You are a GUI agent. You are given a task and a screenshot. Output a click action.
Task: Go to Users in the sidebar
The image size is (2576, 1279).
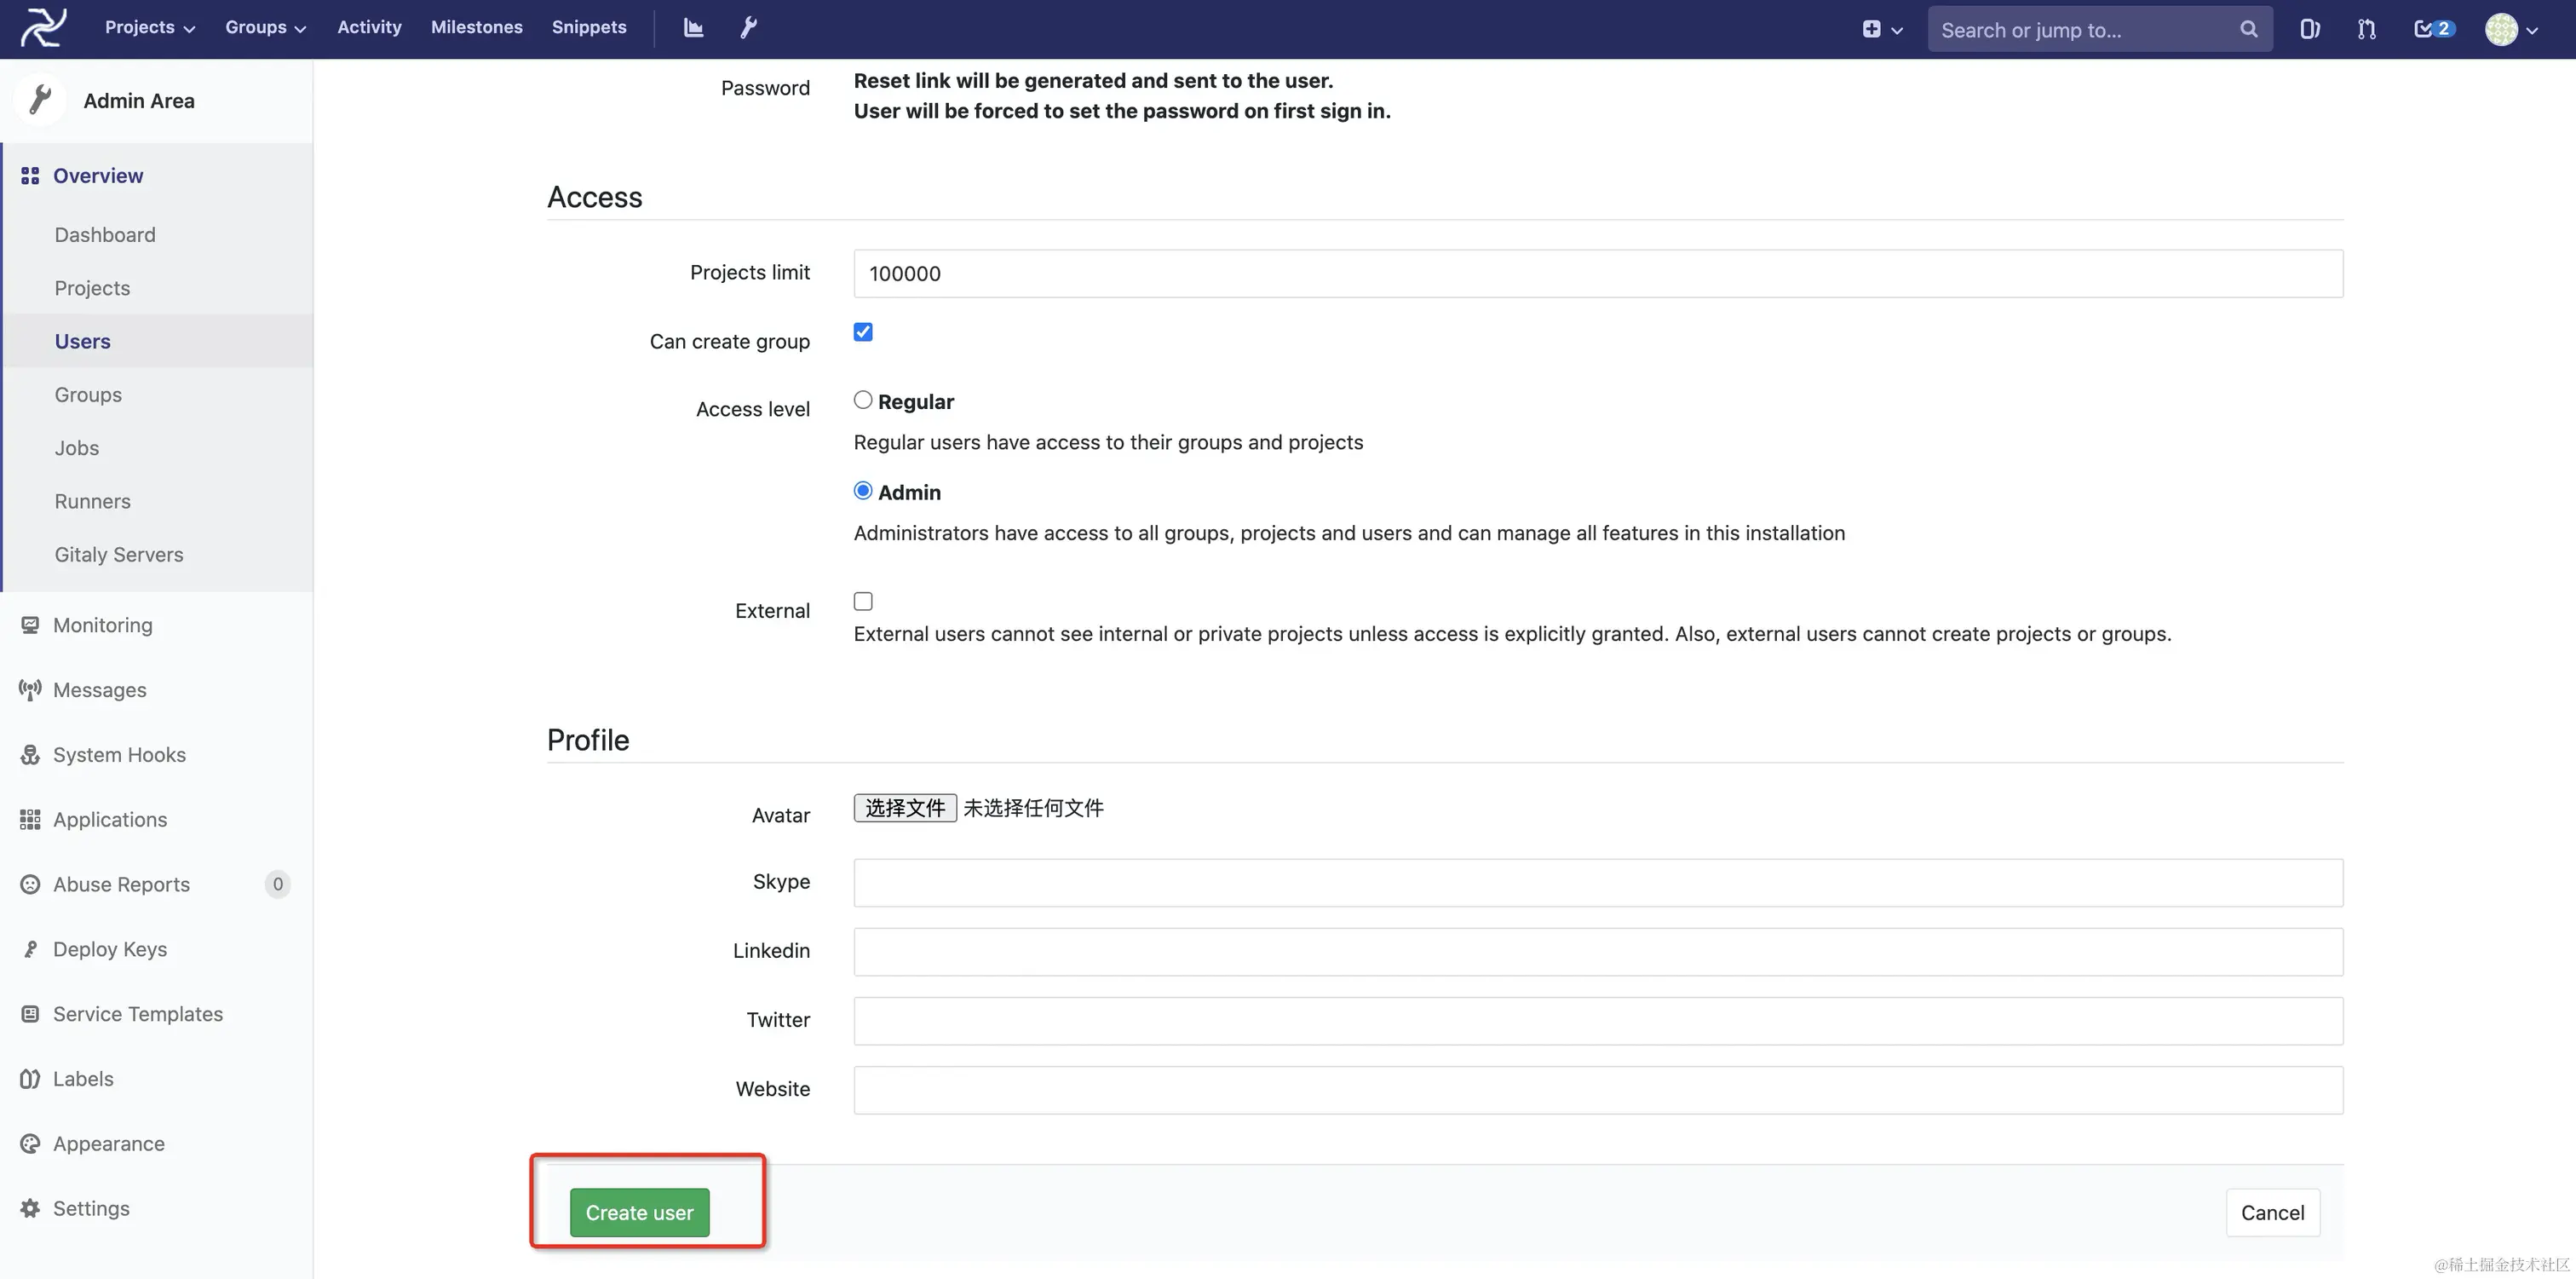point(83,341)
